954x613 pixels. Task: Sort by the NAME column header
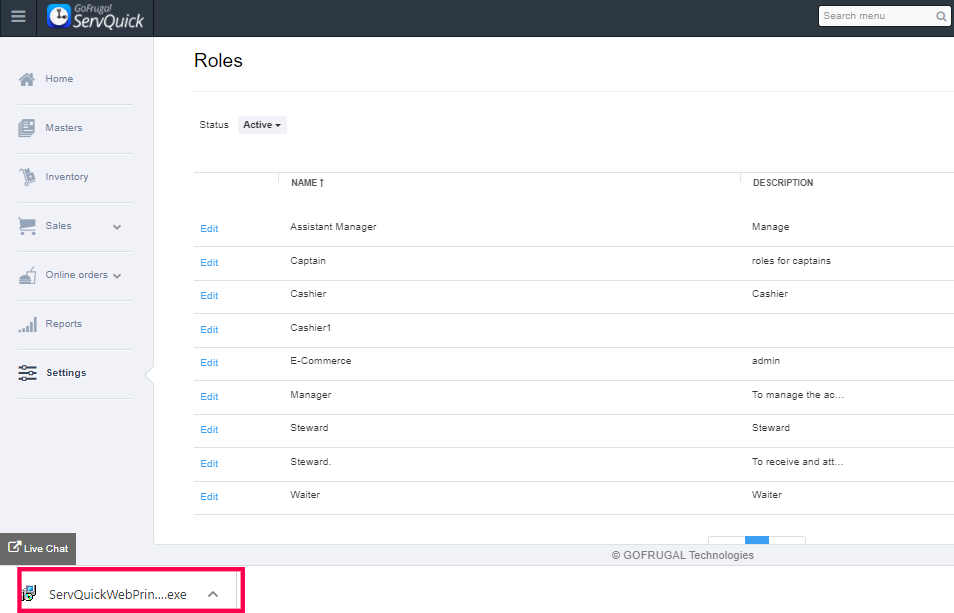tap(307, 182)
